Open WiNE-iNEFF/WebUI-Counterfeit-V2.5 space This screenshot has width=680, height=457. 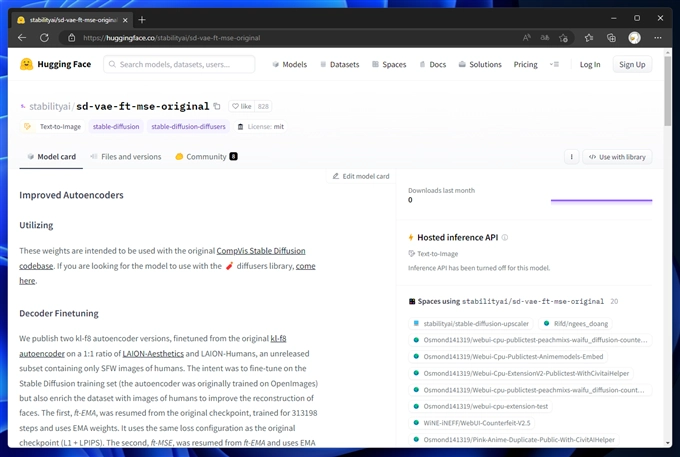click(472, 423)
